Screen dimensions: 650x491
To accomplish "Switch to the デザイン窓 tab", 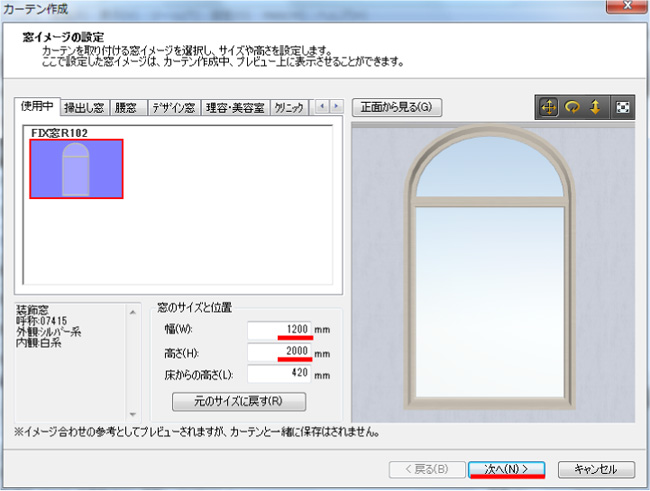I will [x=174, y=107].
